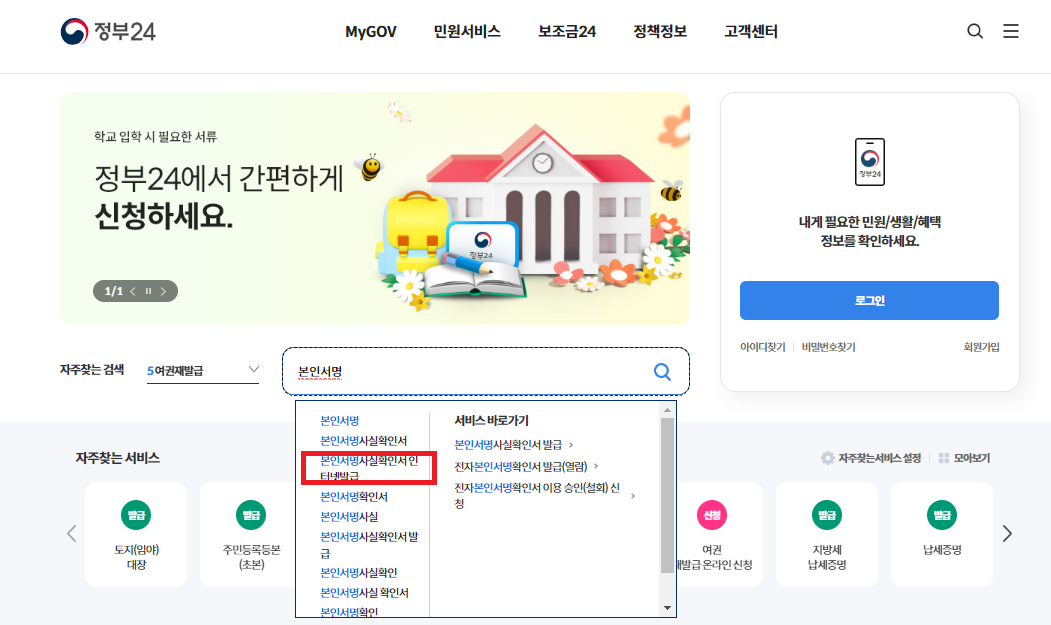The image size is (1051, 625).
Task: Open the header search magnifier icon
Action: [x=975, y=31]
